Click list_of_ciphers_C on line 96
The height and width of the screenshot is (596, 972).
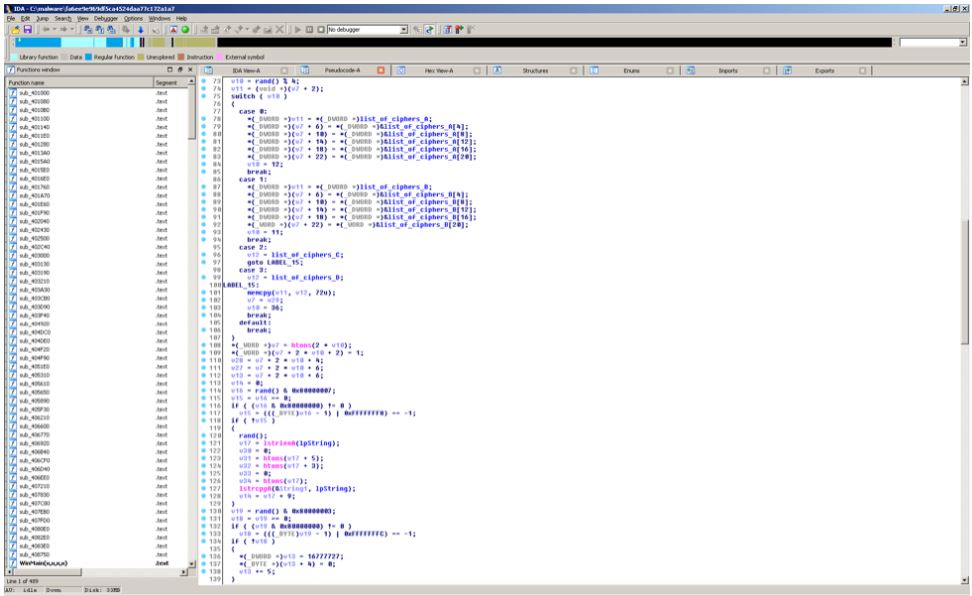coord(307,254)
